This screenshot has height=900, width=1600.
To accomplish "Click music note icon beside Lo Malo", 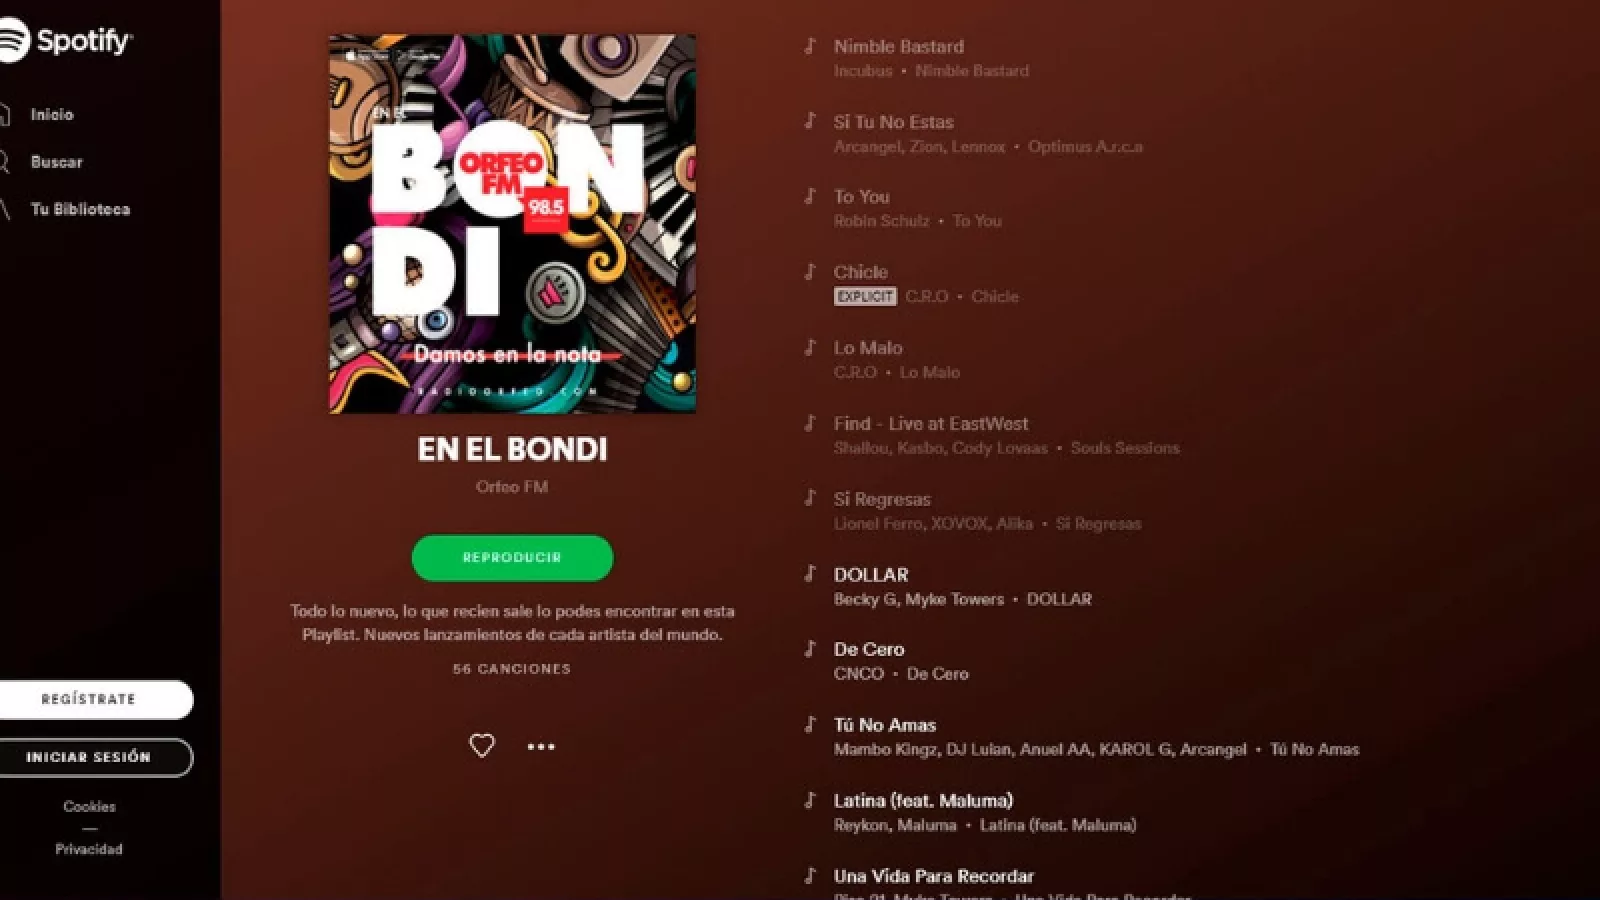I will point(810,347).
